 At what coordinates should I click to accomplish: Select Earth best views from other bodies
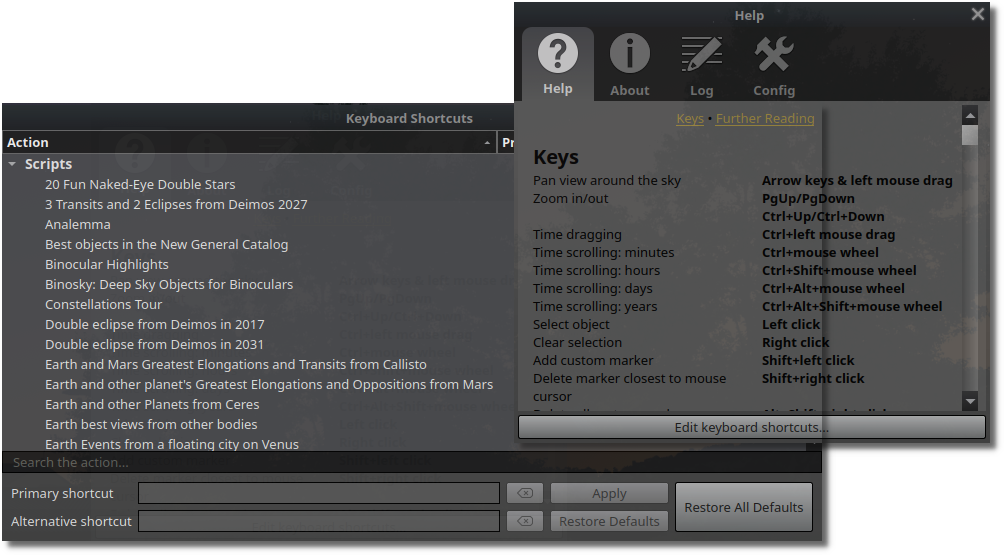pyautogui.click(x=151, y=424)
